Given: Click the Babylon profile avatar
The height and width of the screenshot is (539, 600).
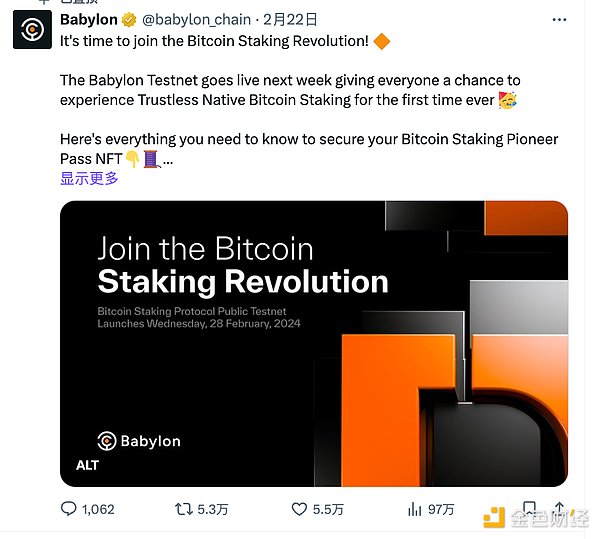Looking at the screenshot, I should coord(33,30).
